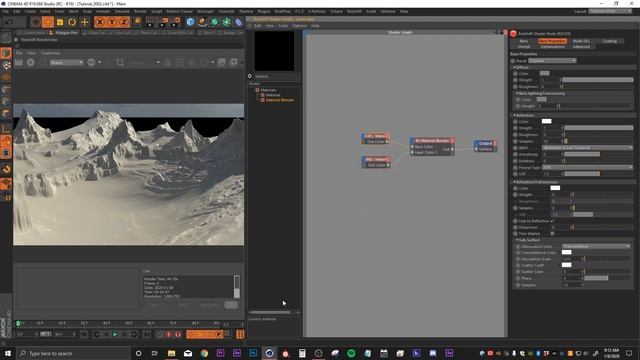This screenshot has width=640, height=360.
Task: Open the Fresnel Type dropdown
Action: click(587, 167)
